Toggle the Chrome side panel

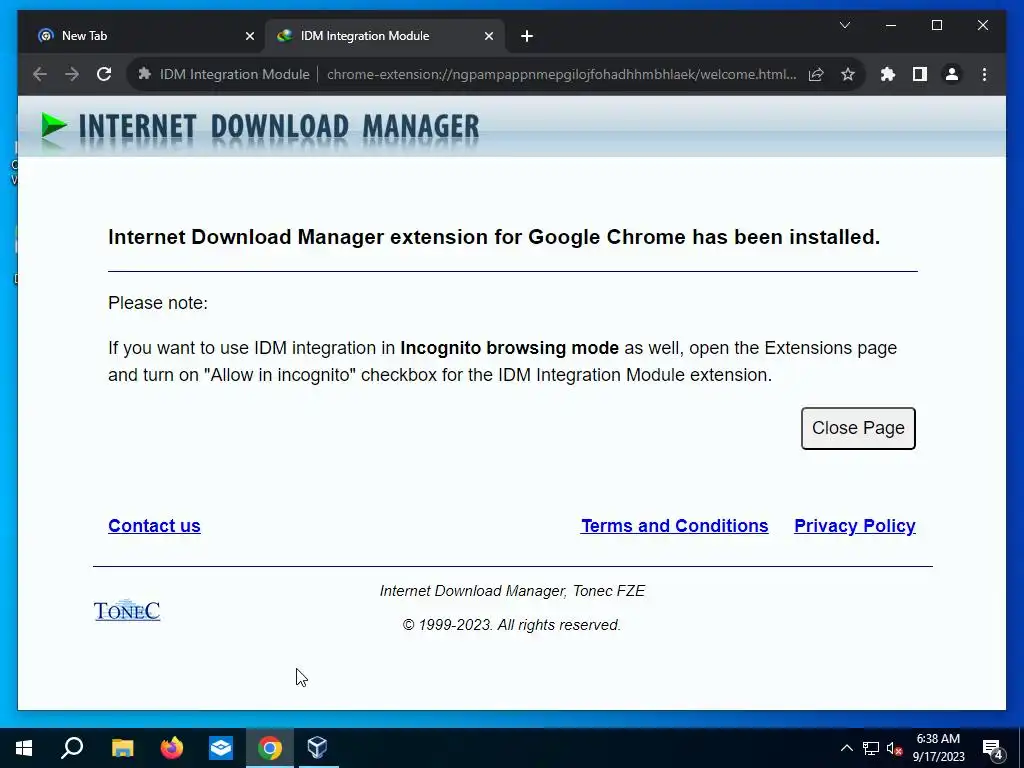920,74
